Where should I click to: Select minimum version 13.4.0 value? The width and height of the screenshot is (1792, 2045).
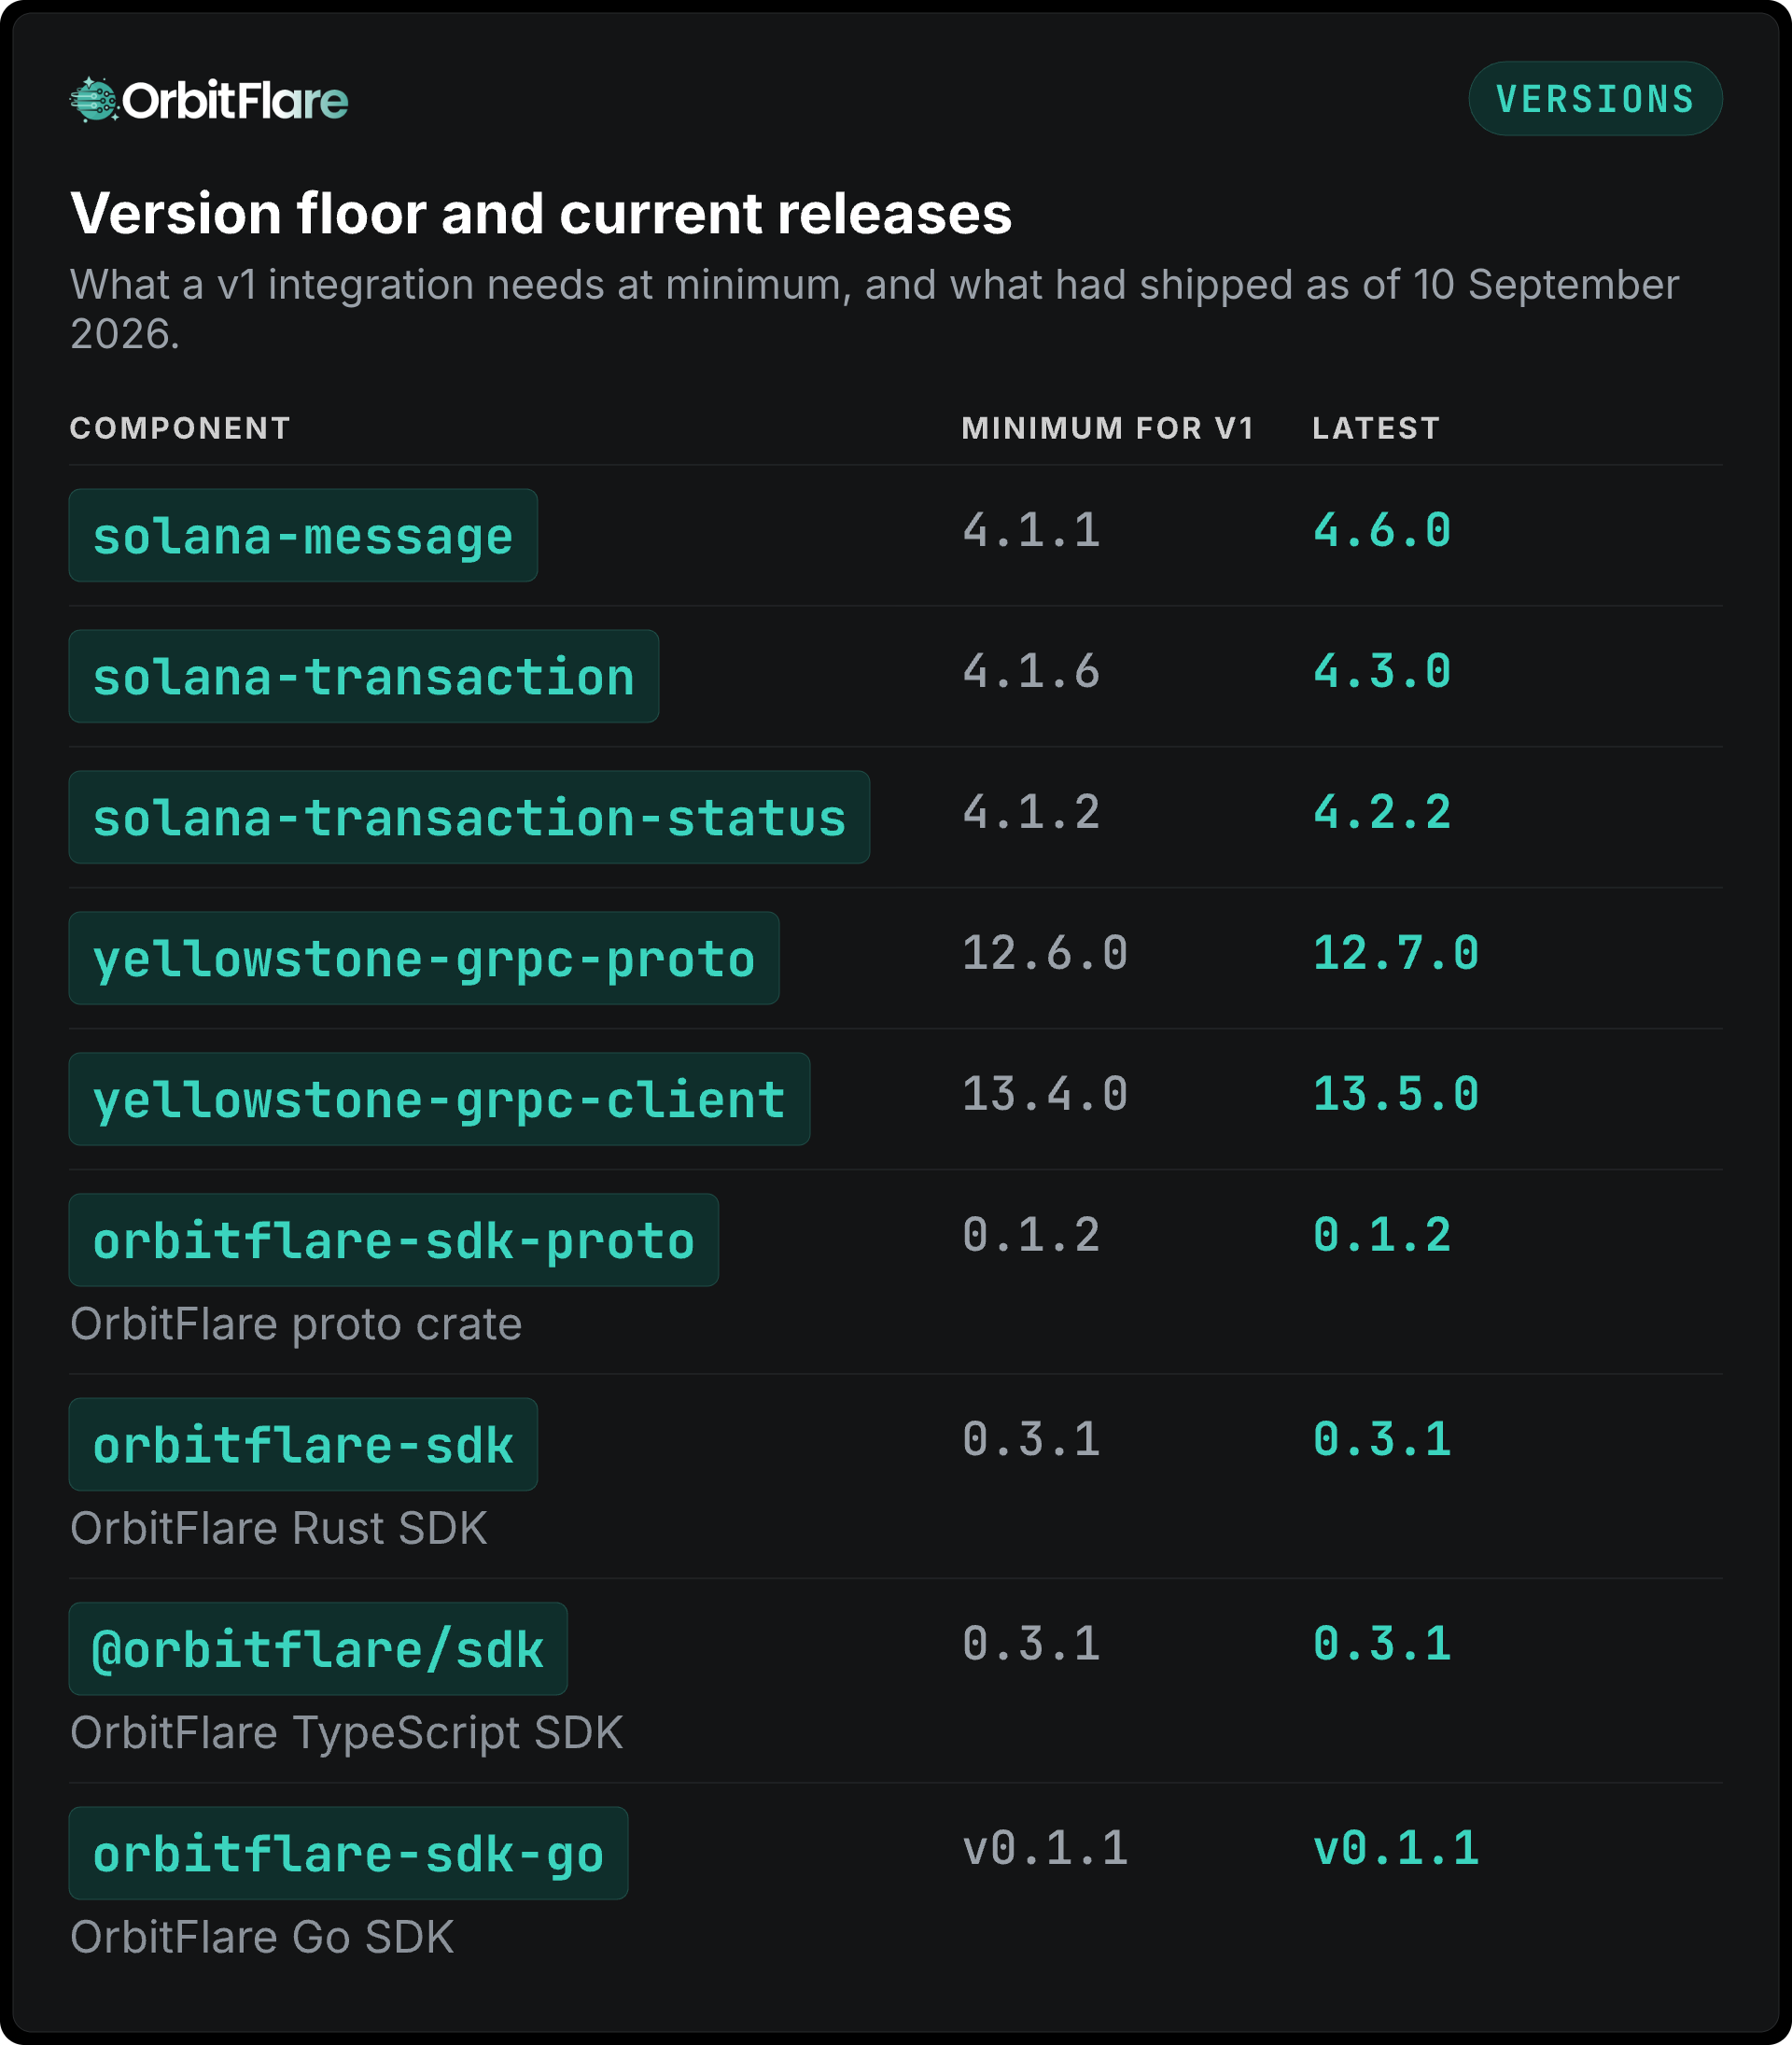1045,1094
